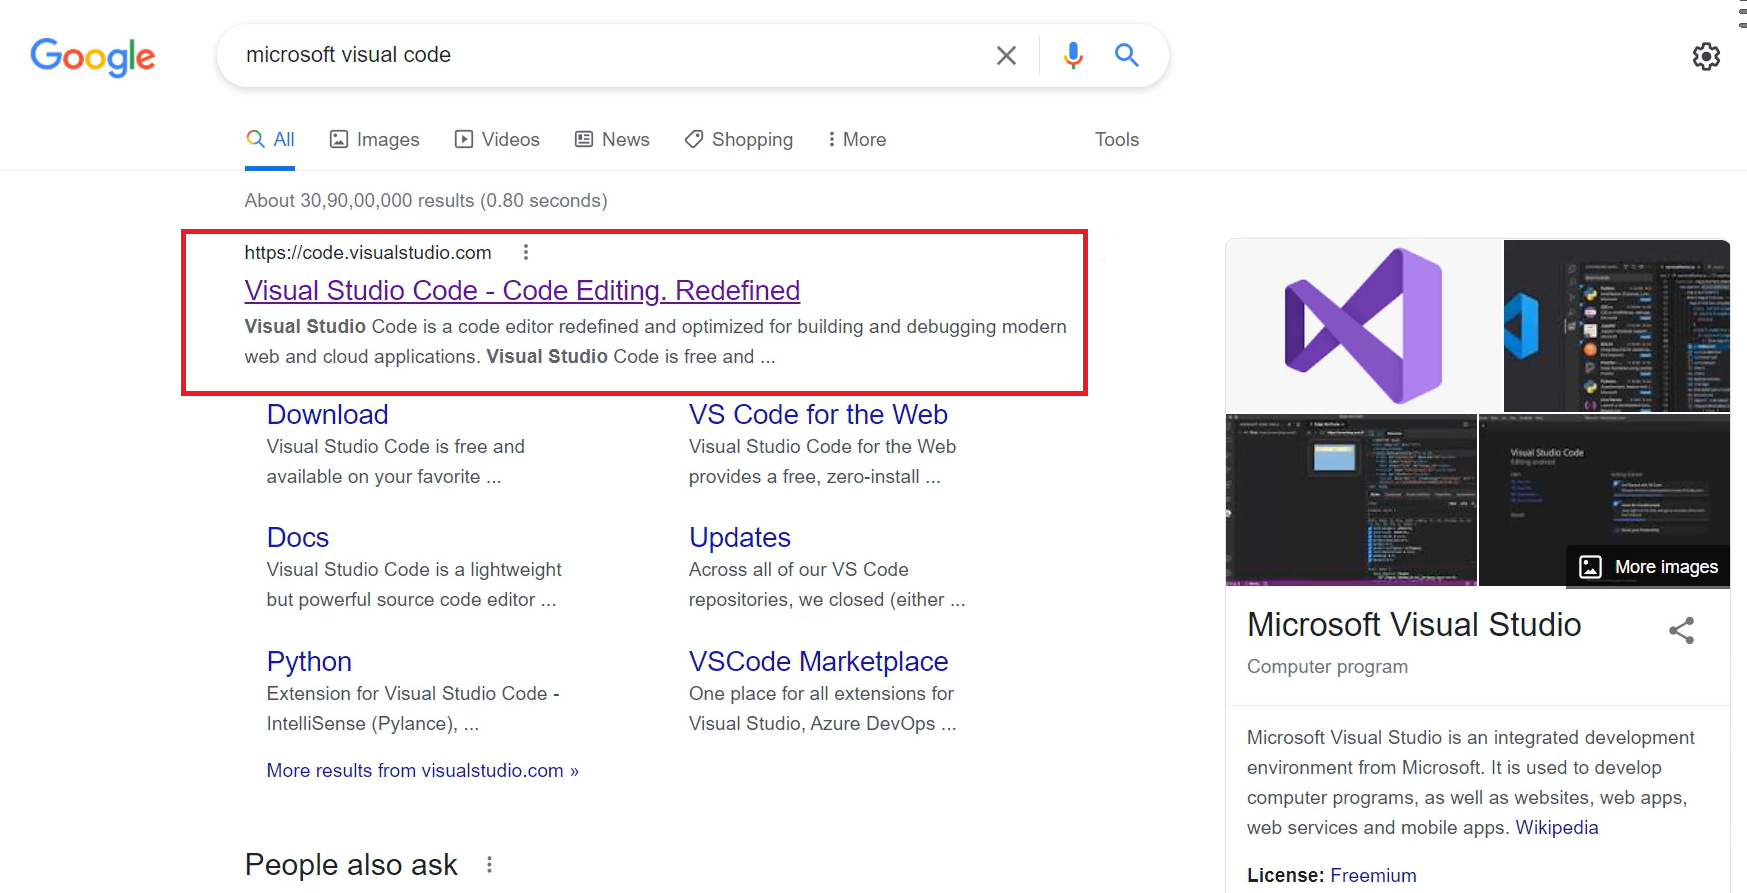1747x893 pixels.
Task: Clear the search box with the X icon
Action: point(1006,55)
